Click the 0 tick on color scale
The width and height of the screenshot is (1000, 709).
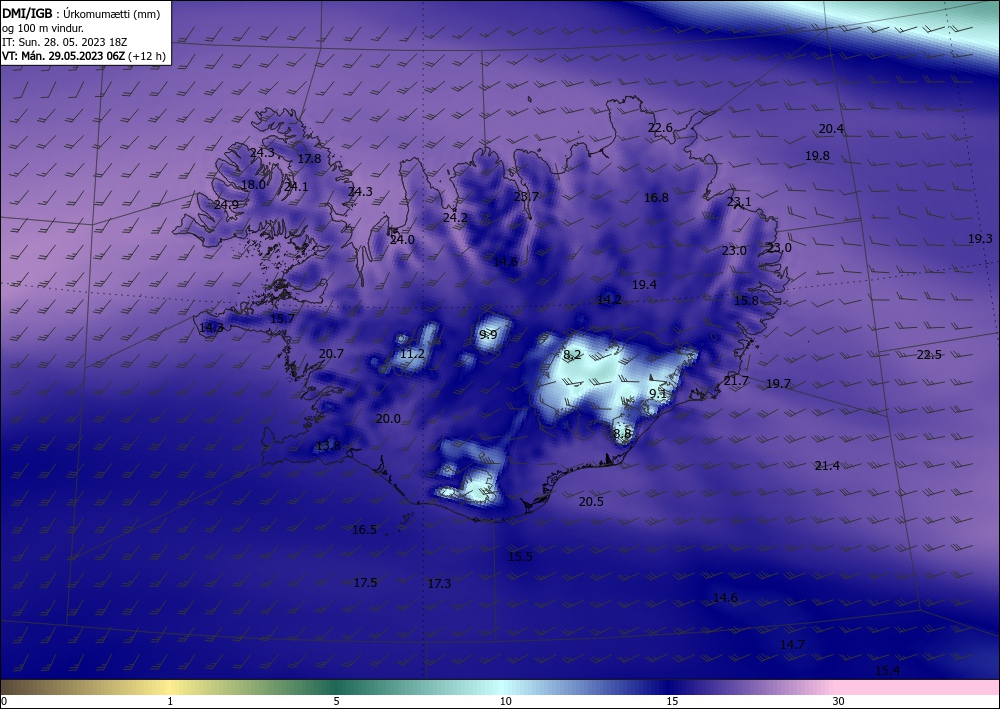point(4,702)
